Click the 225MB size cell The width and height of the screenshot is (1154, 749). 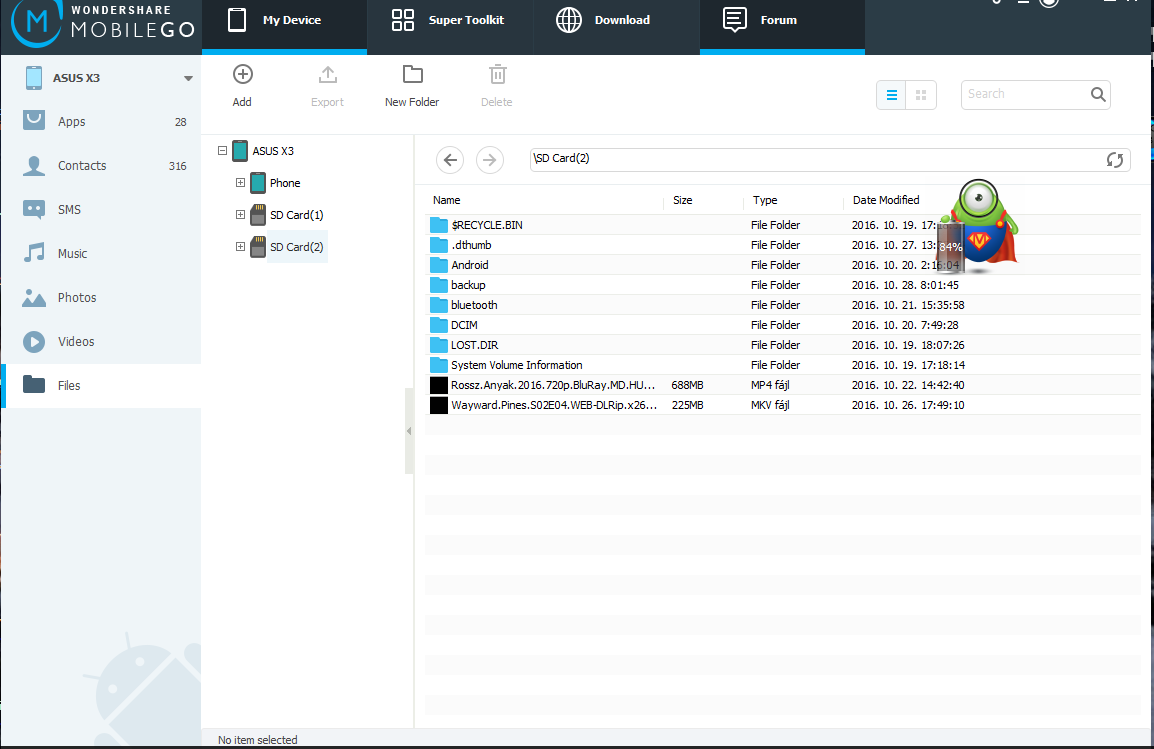[x=687, y=405]
